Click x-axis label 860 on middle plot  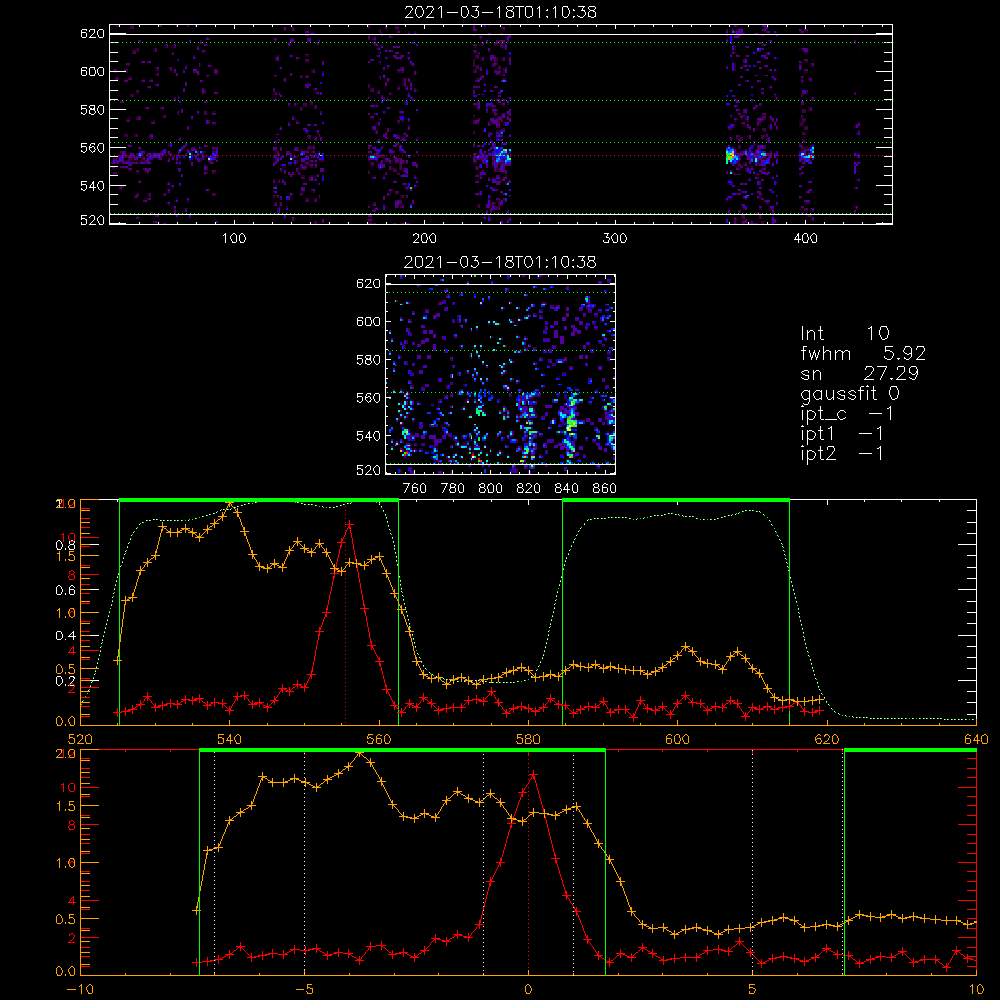pyautogui.click(x=605, y=489)
